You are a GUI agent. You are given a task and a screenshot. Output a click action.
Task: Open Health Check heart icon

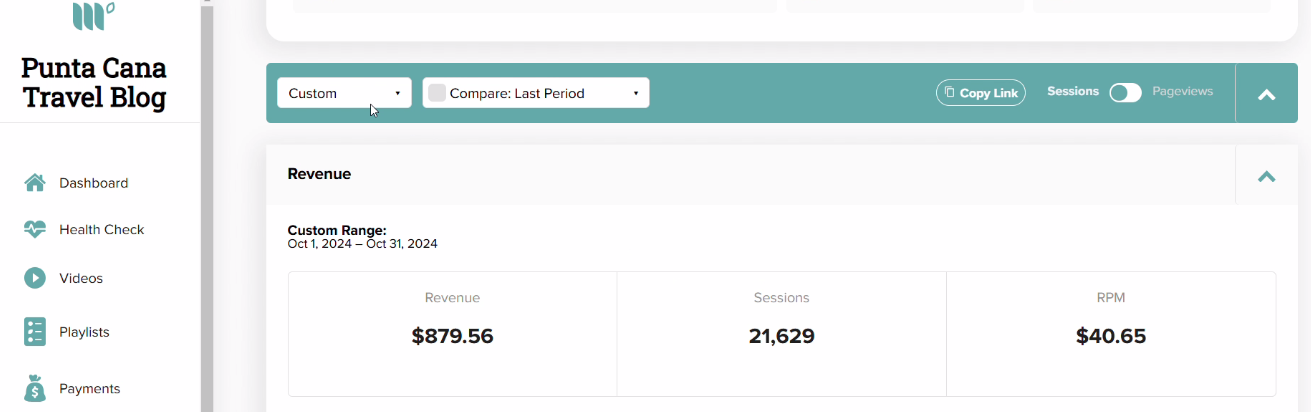point(35,229)
